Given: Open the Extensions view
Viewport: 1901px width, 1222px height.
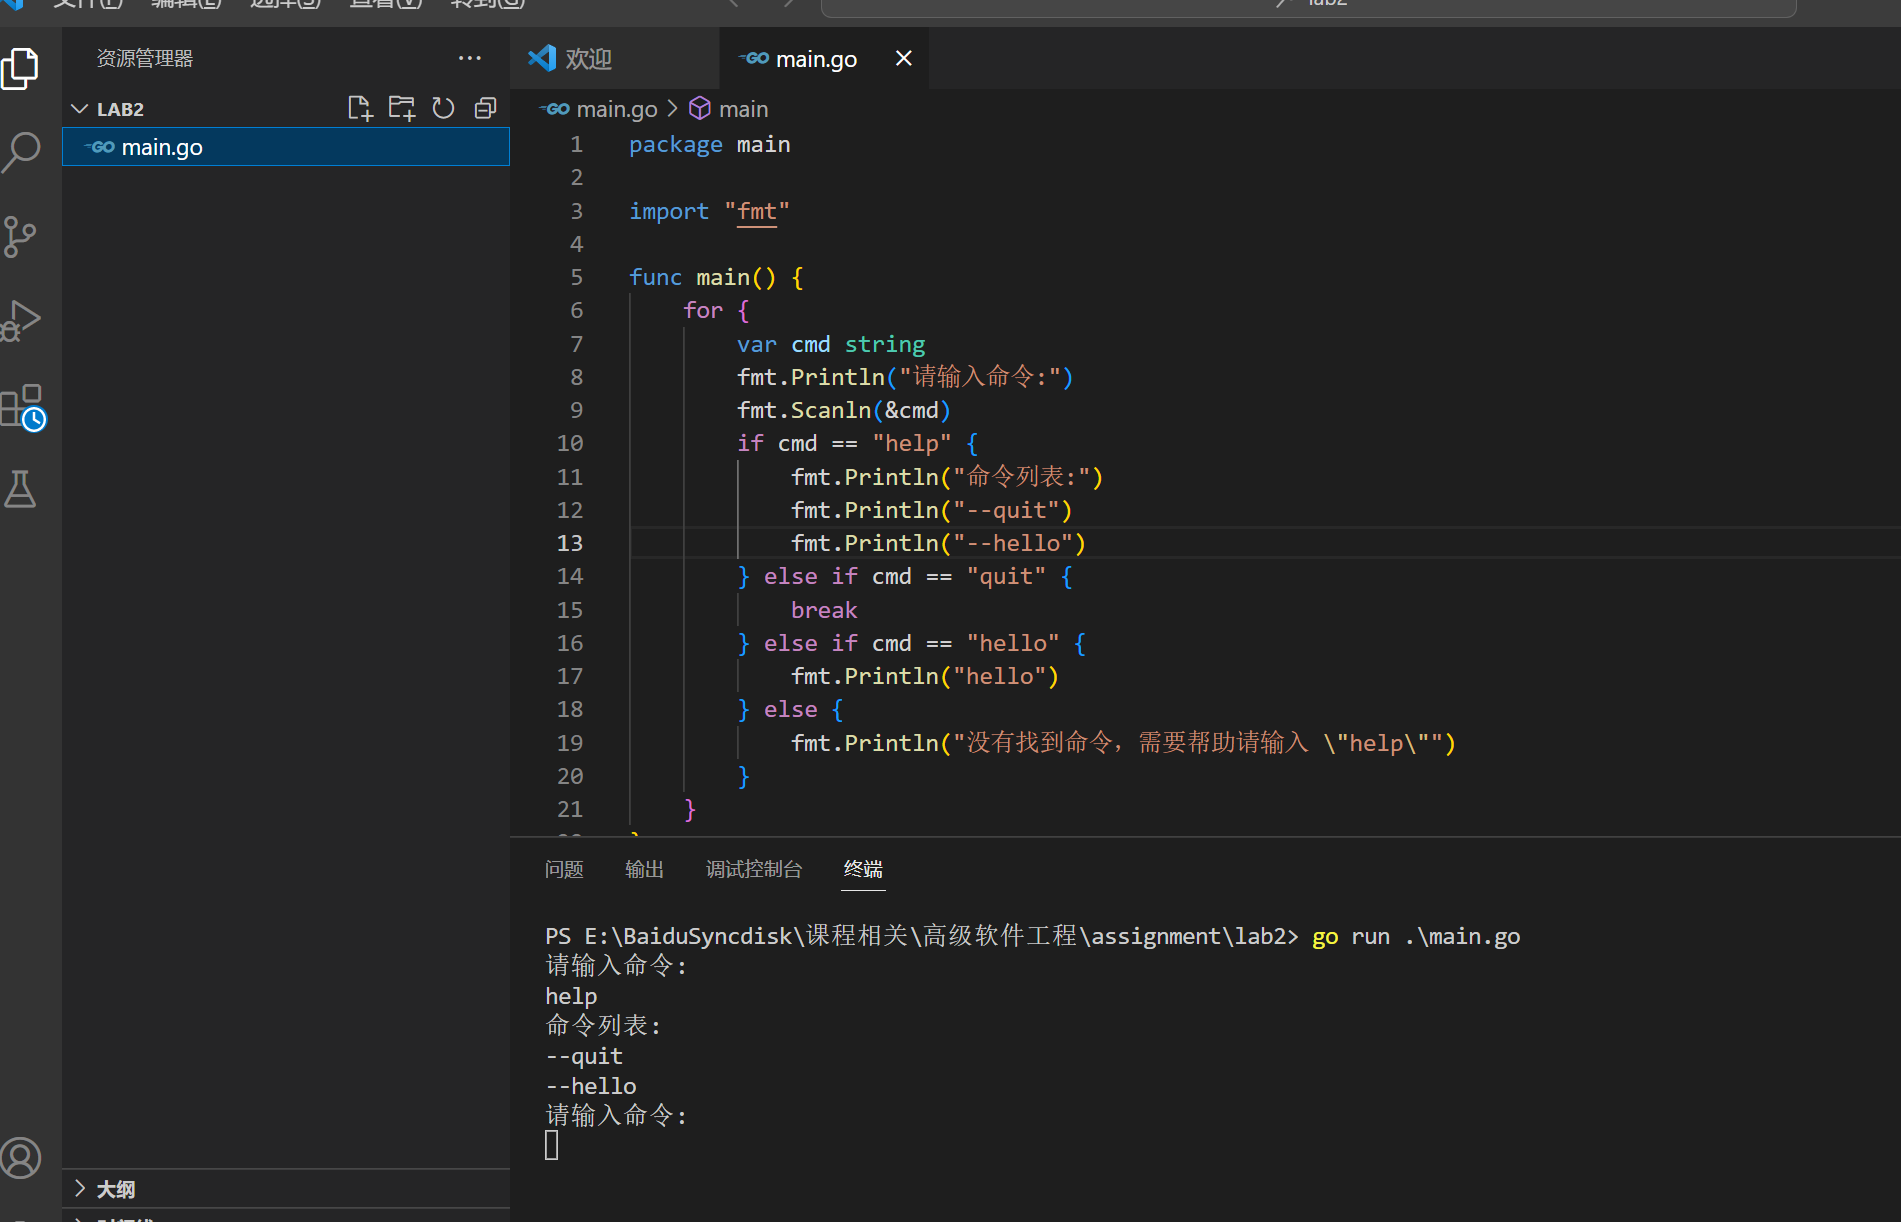Looking at the screenshot, I should pyautogui.click(x=22, y=405).
